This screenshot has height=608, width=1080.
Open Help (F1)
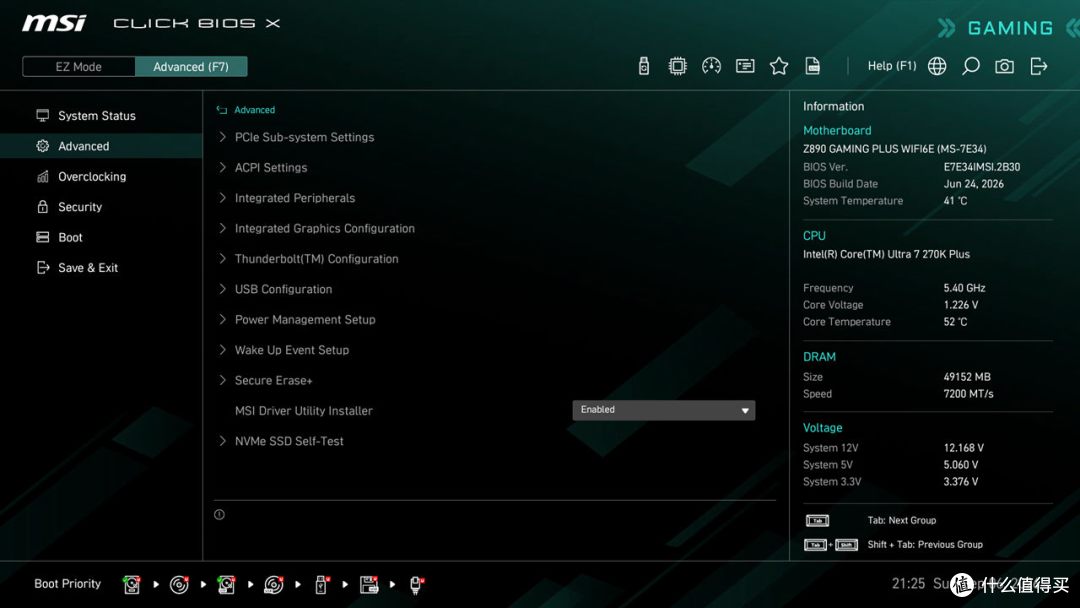(891, 66)
